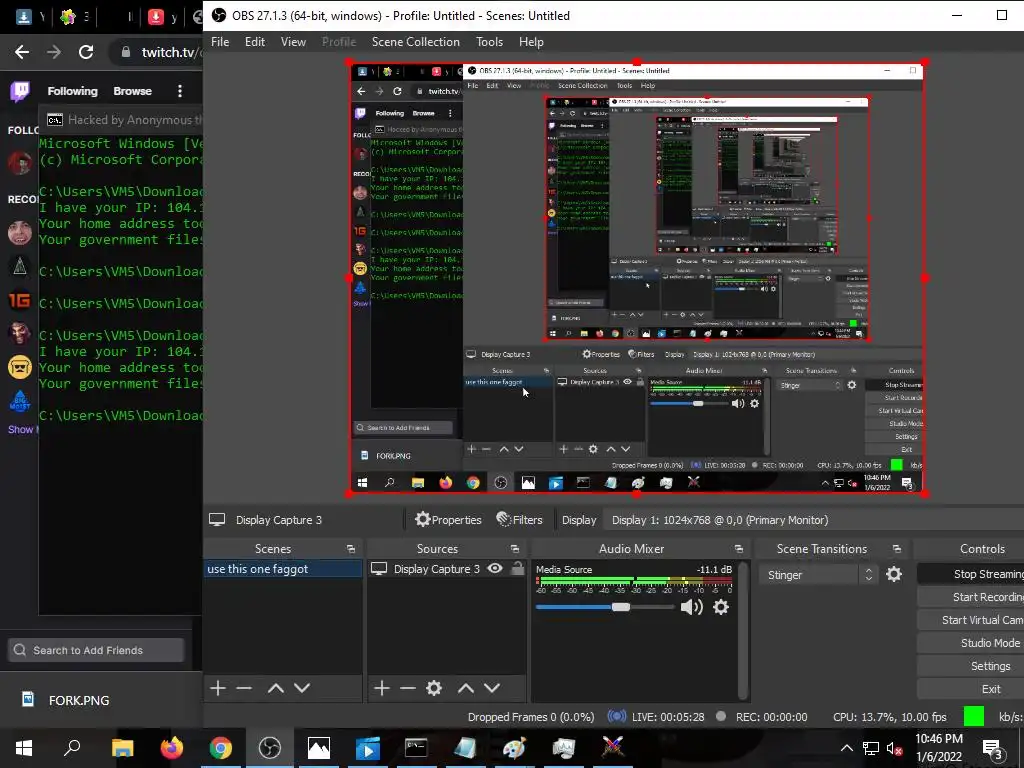Remove selected scene with the minus icon
The height and width of the screenshot is (768, 1024).
point(244,688)
